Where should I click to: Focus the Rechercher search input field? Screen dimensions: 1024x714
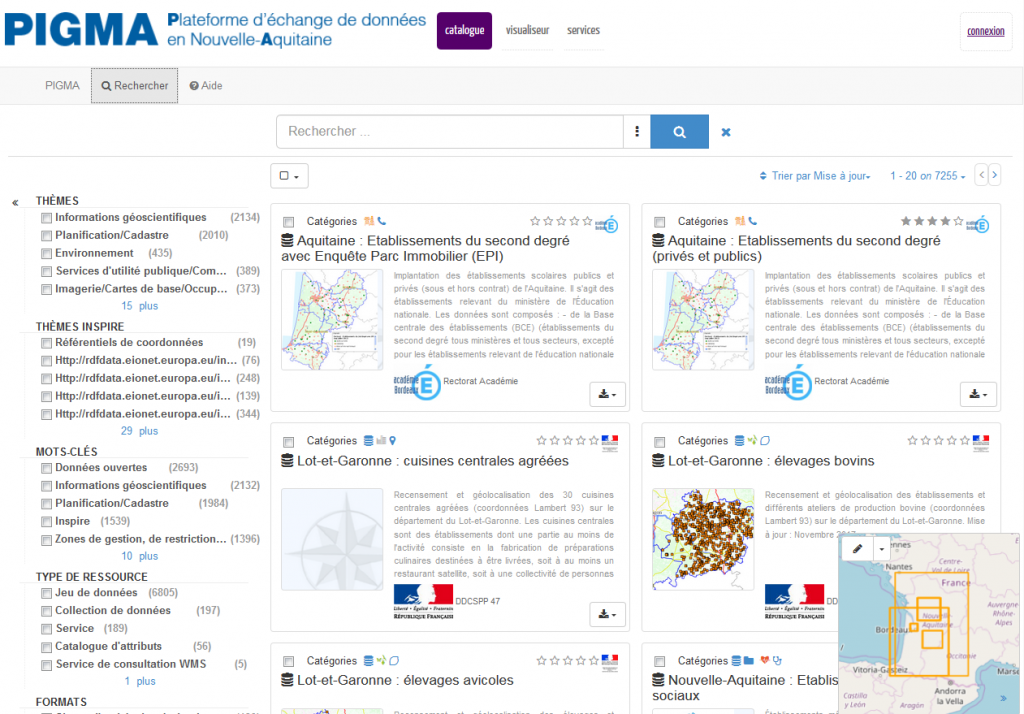450,132
